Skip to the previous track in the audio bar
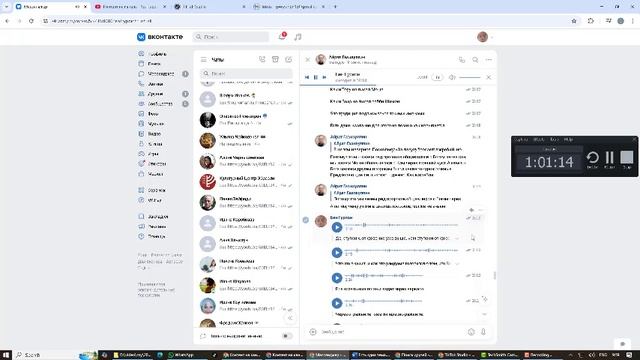Screen dimensions: 640x360 307,77
